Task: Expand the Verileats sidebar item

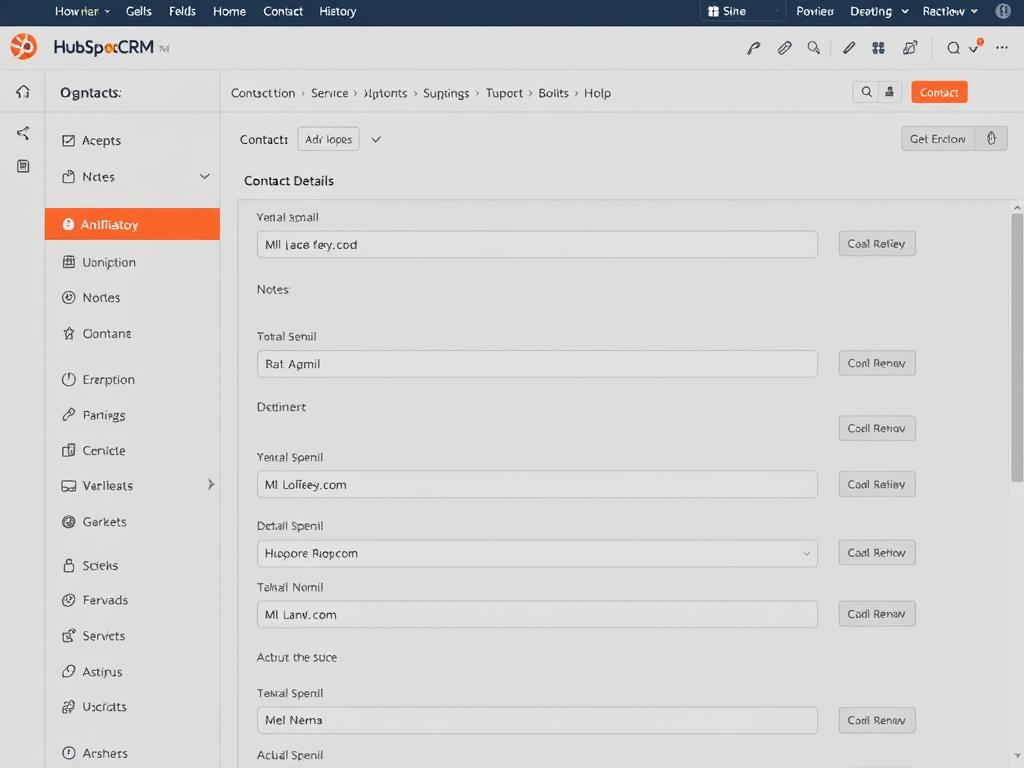Action: click(x=210, y=485)
